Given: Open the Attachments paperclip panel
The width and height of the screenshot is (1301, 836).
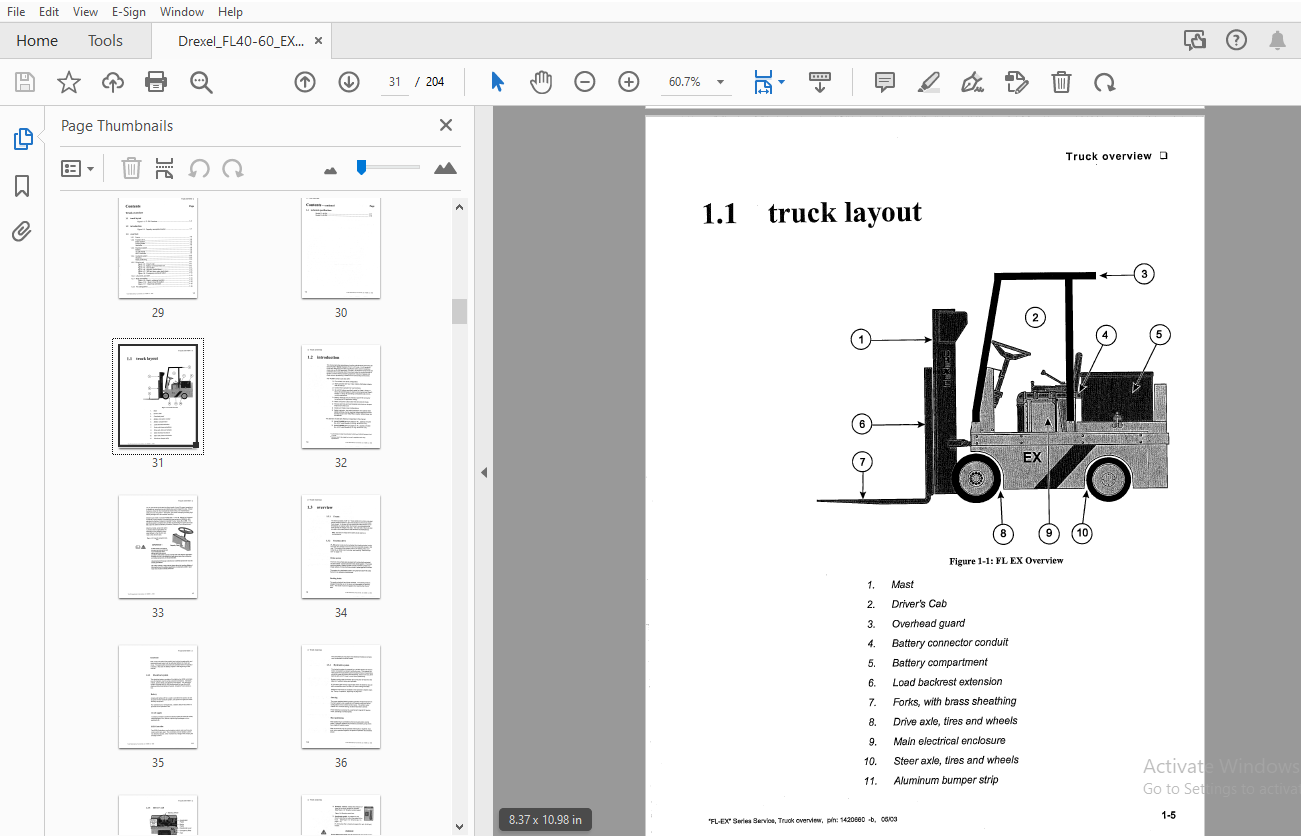Looking at the screenshot, I should [22, 232].
